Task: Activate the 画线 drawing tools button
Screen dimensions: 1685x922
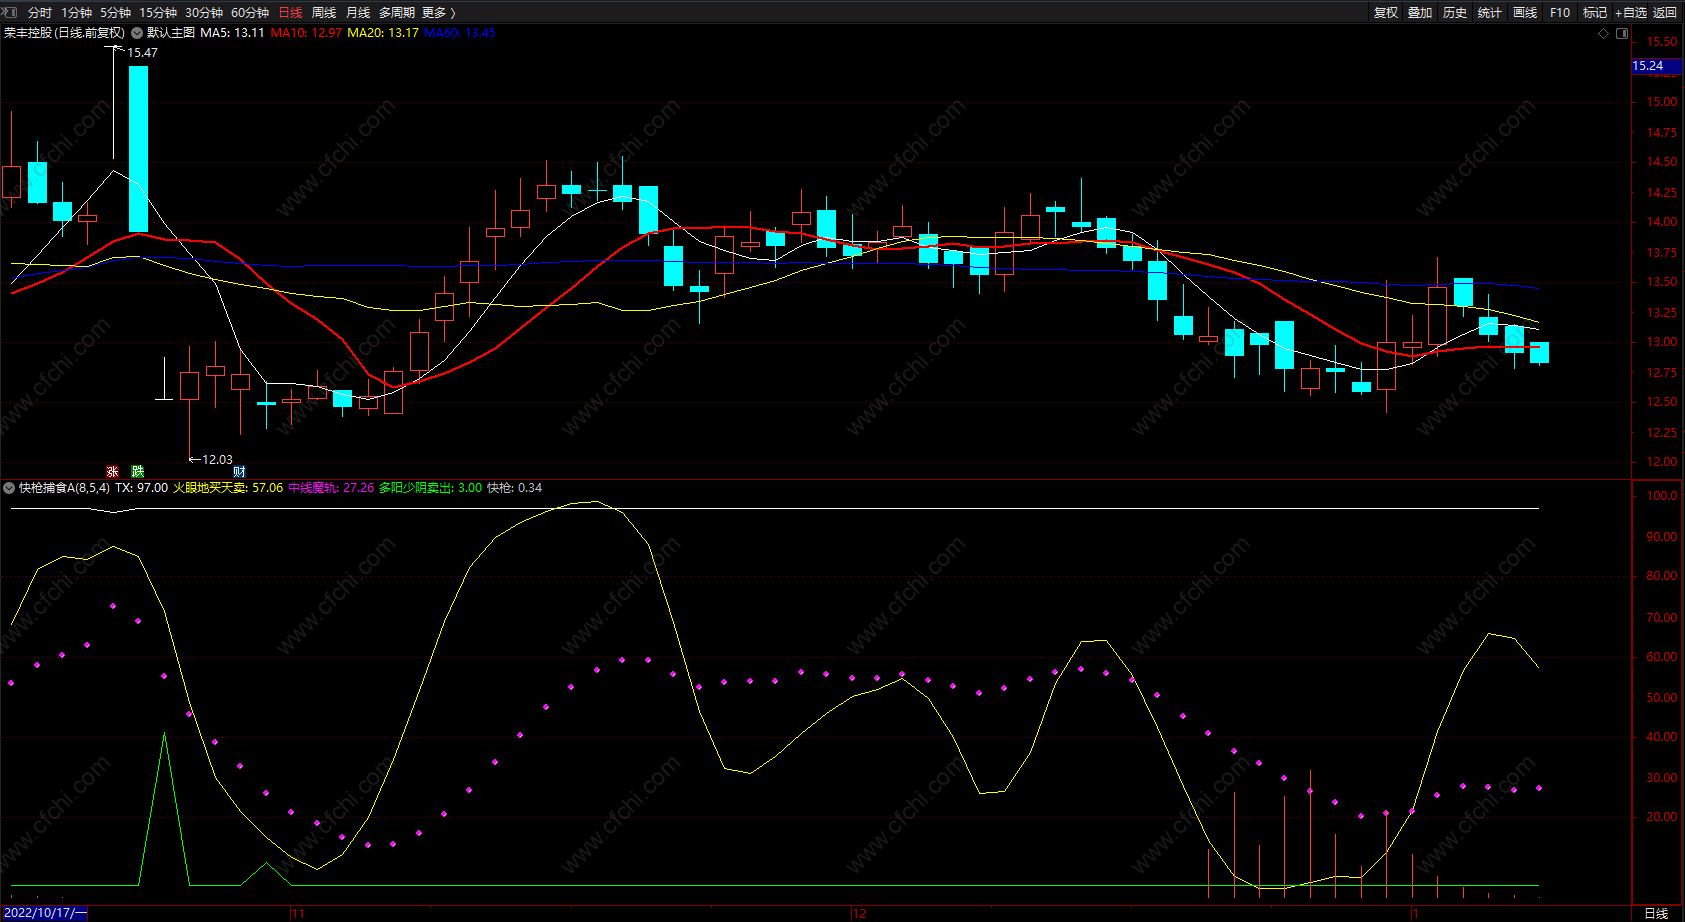Action: point(1525,13)
